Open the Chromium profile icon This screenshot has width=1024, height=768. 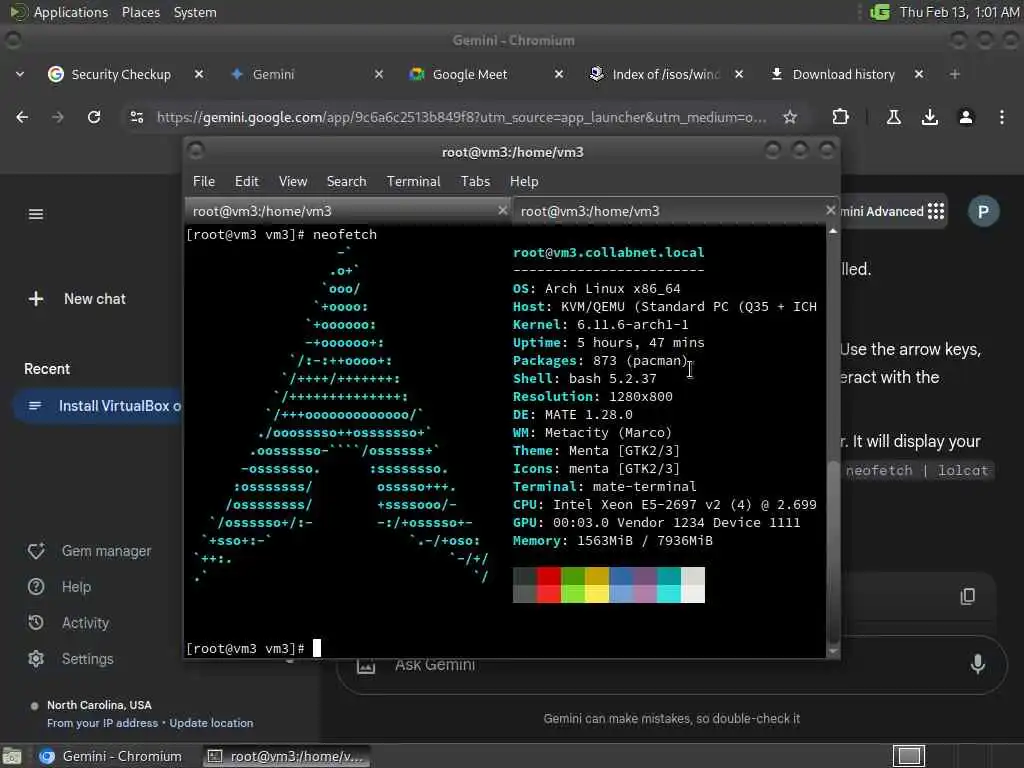point(966,117)
